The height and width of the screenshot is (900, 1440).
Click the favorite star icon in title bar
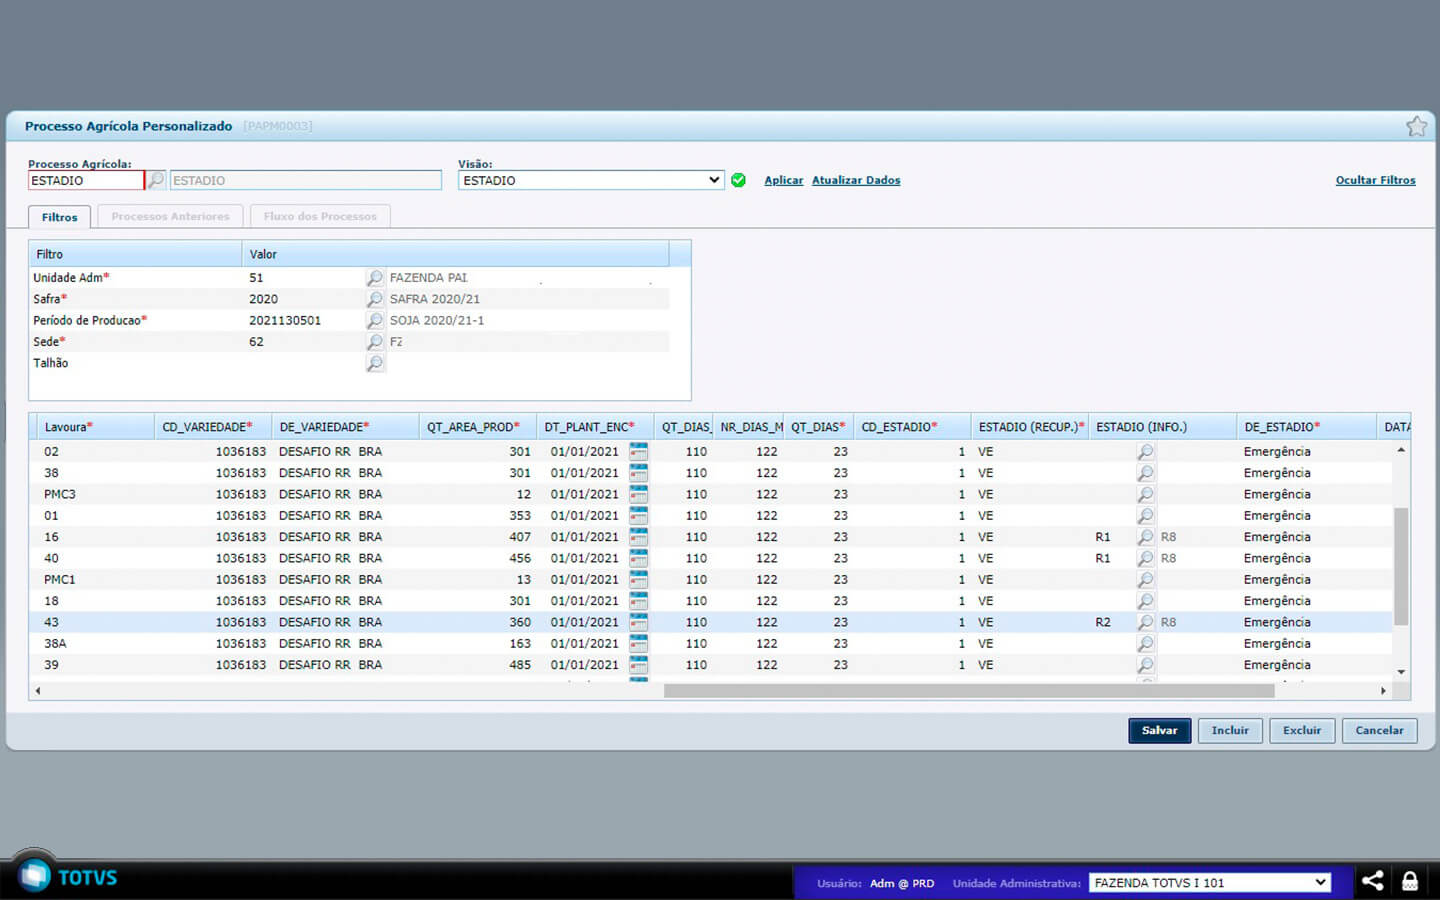(1416, 126)
